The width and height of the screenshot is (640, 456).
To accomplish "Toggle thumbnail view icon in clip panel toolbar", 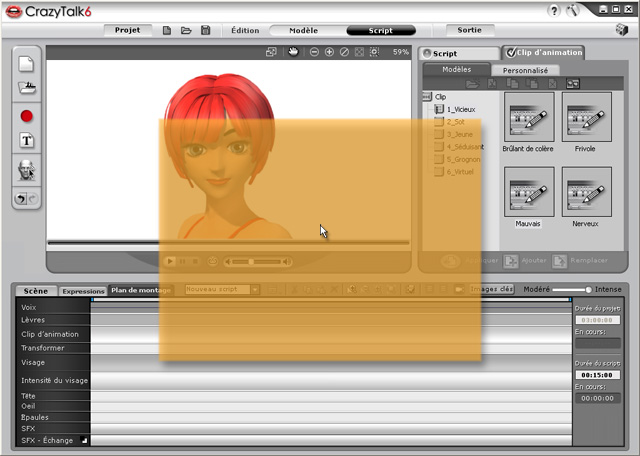I will coord(573,84).
